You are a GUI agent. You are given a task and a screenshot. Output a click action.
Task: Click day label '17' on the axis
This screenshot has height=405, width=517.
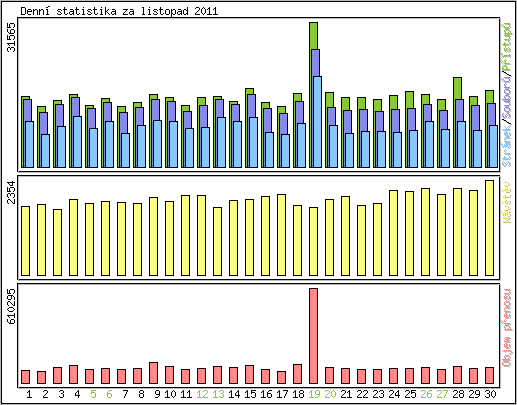282,394
